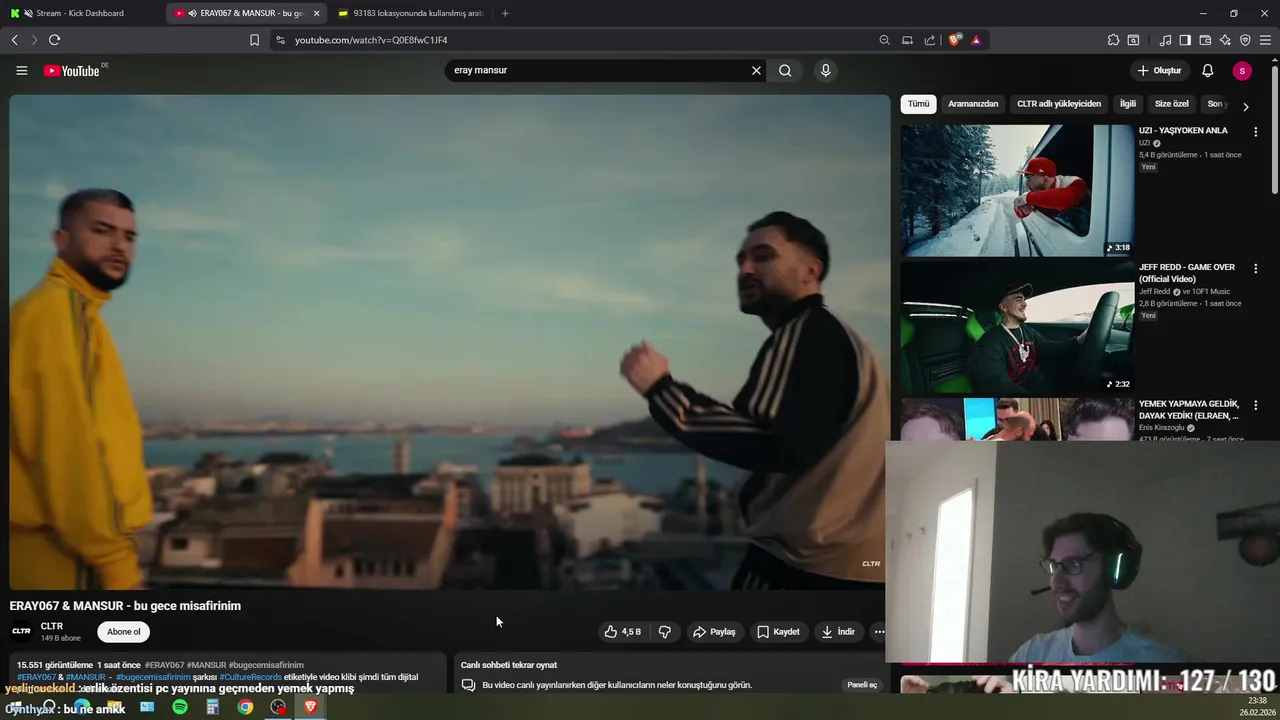Dislike the video with thumbs-down

664,632
